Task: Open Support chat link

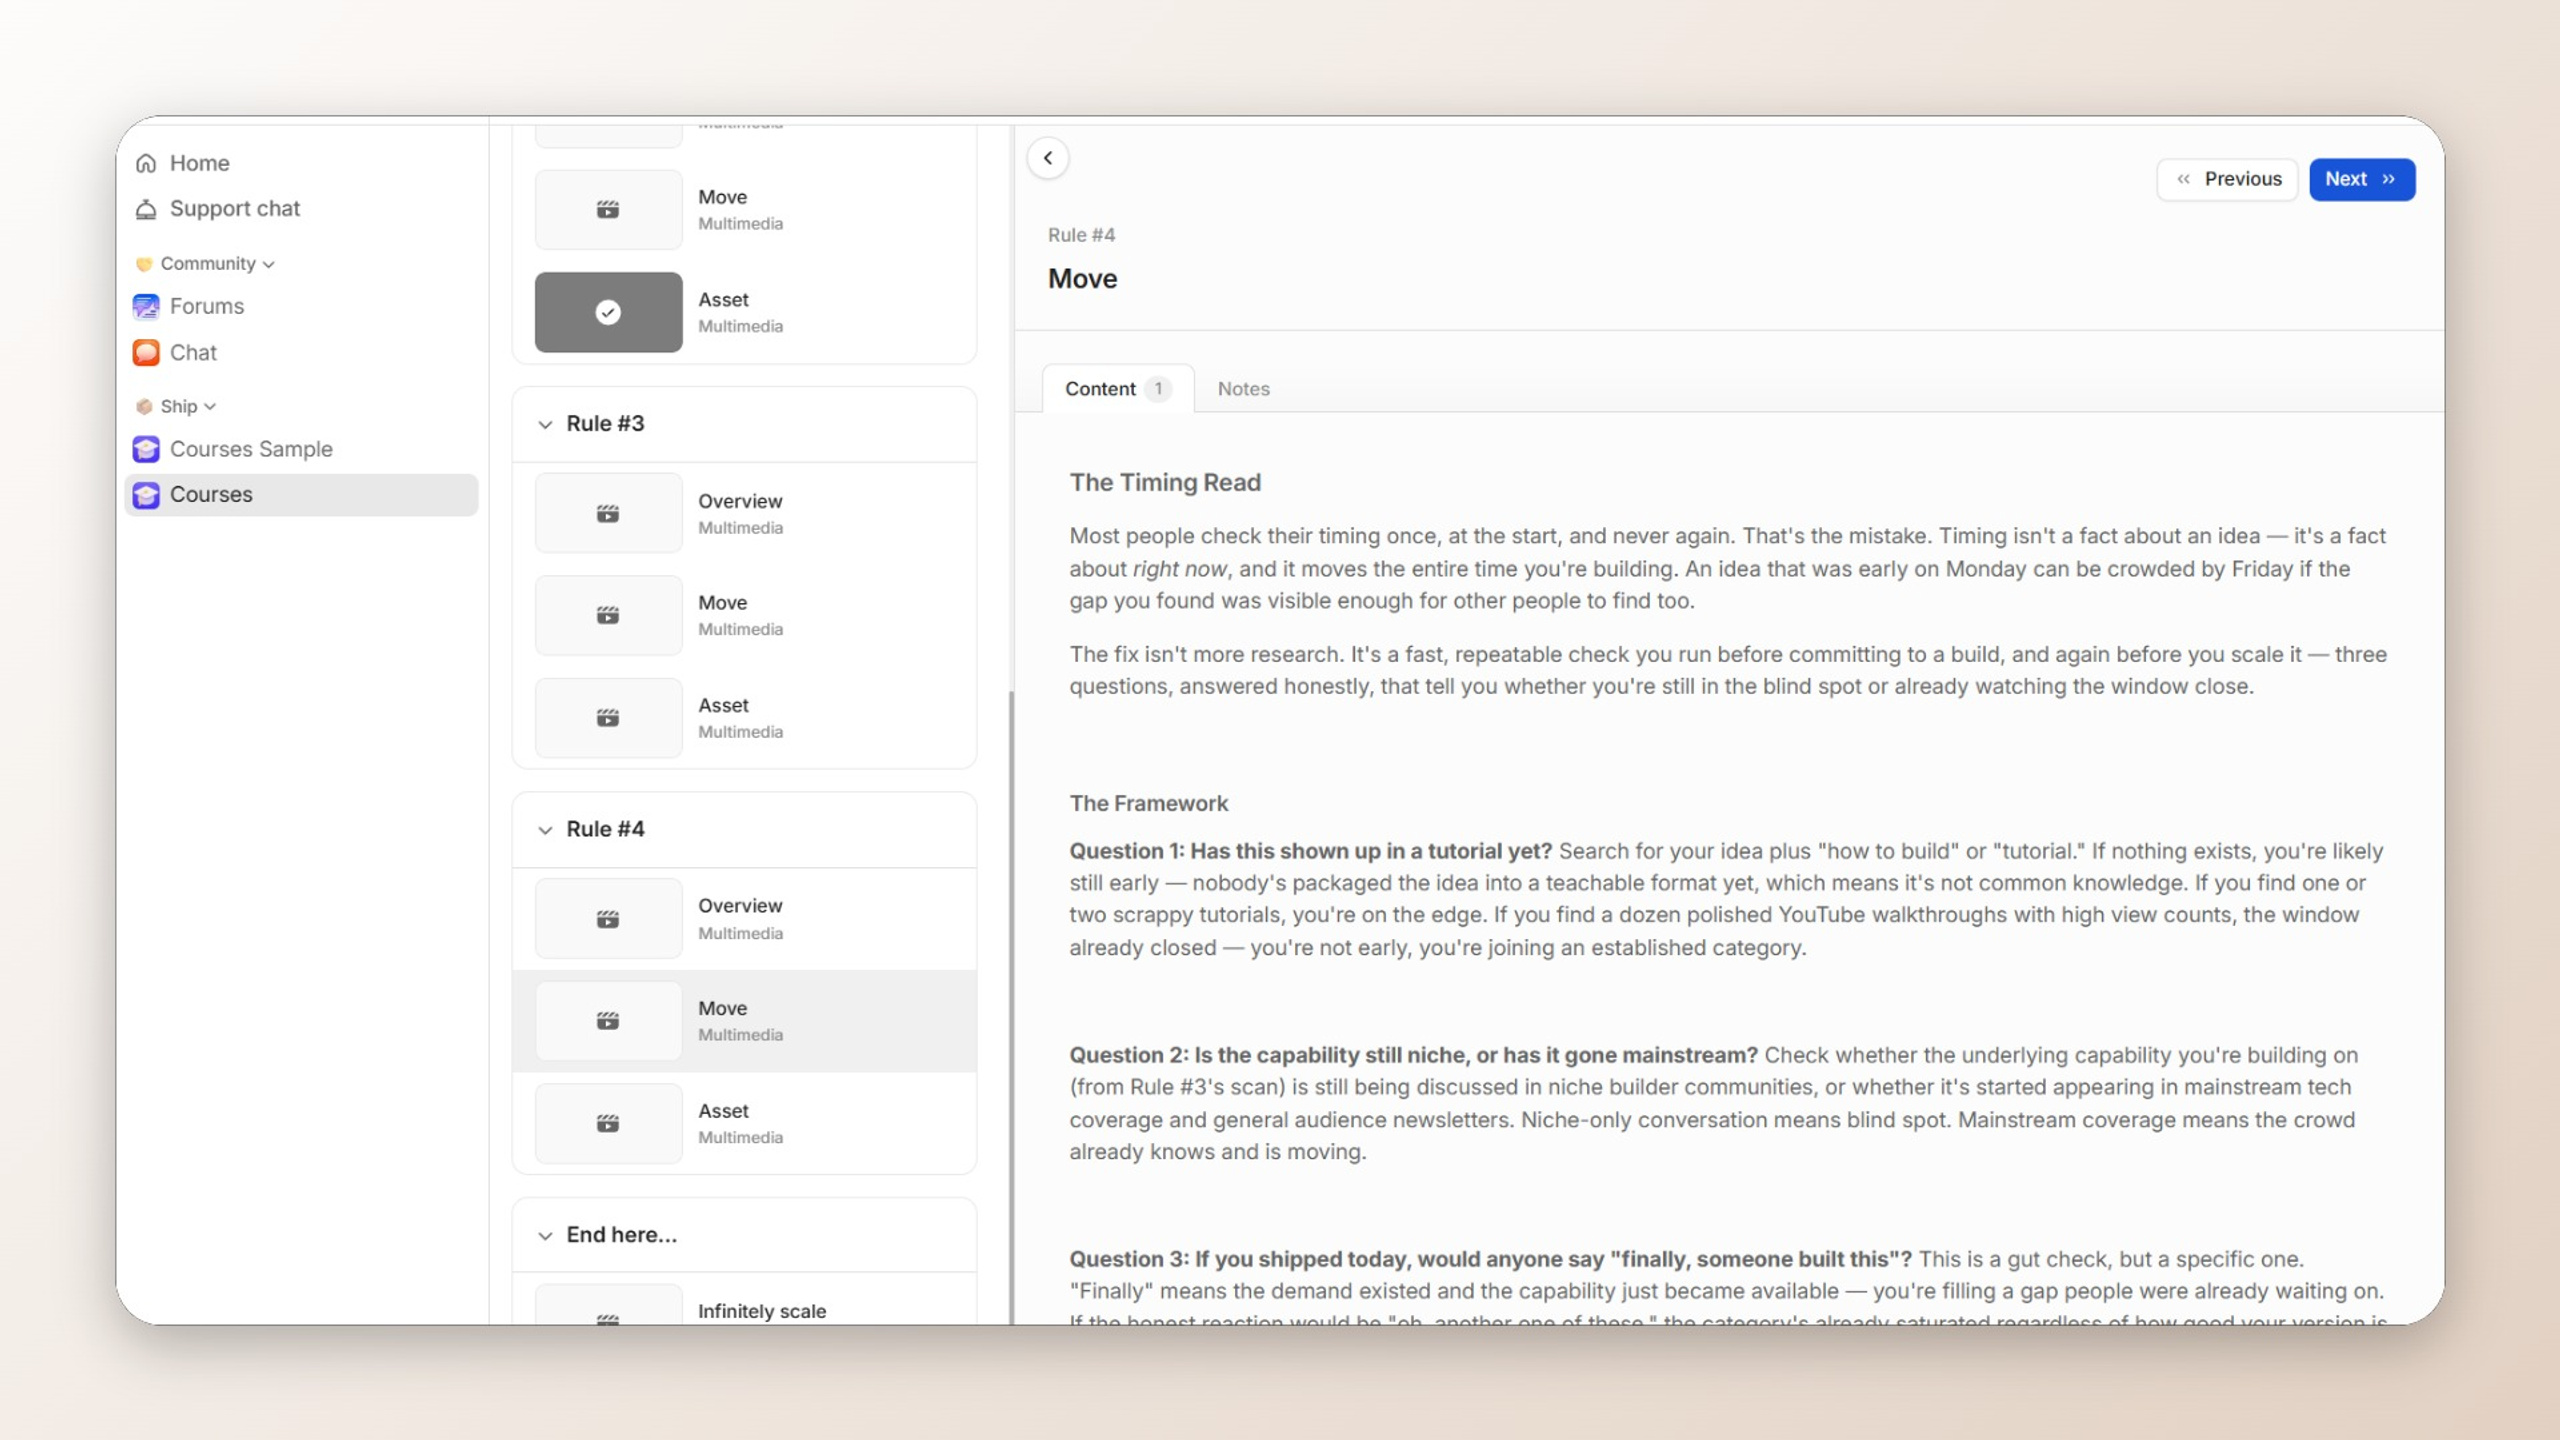Action: [x=235, y=209]
